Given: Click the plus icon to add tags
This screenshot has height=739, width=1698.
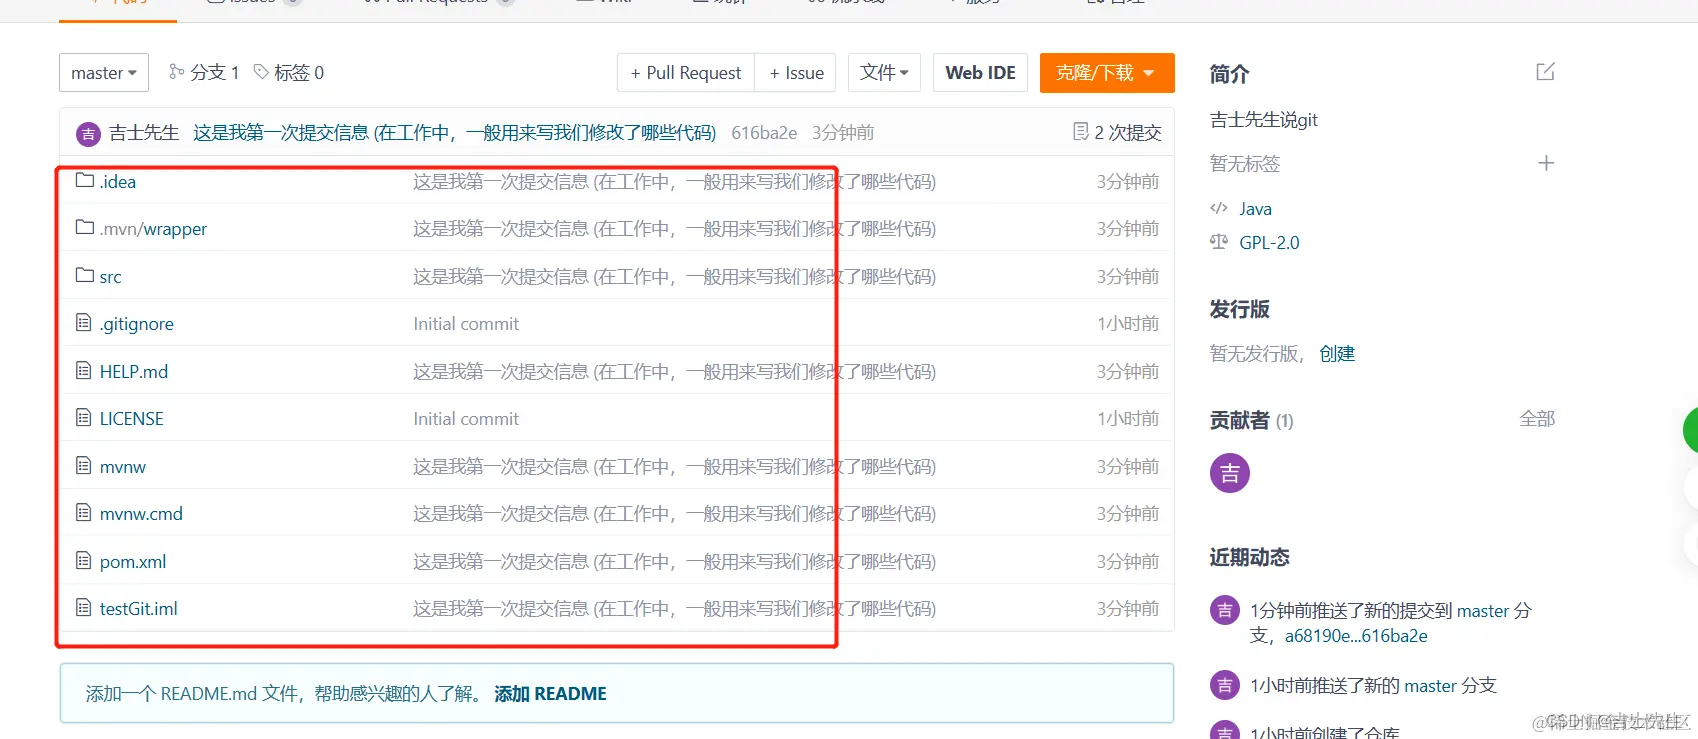Looking at the screenshot, I should [1546, 163].
